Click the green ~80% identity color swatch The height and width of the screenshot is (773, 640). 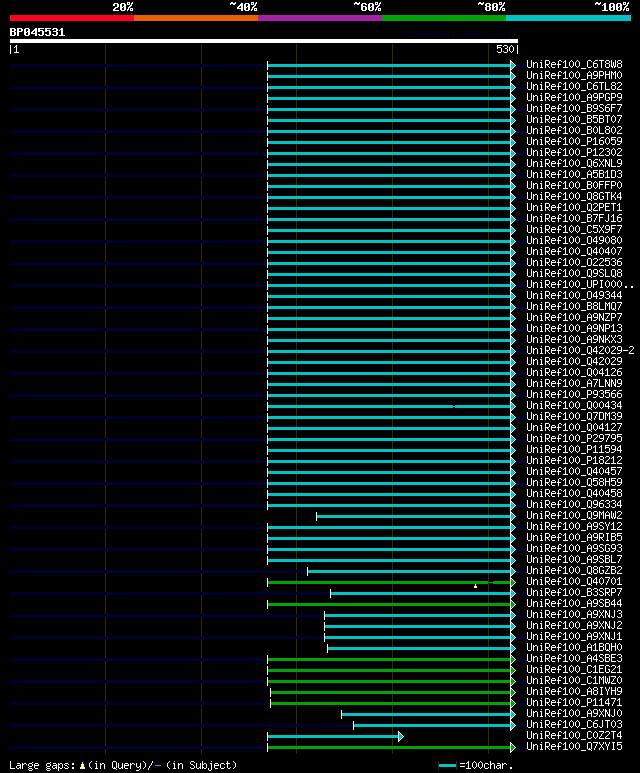point(444,18)
